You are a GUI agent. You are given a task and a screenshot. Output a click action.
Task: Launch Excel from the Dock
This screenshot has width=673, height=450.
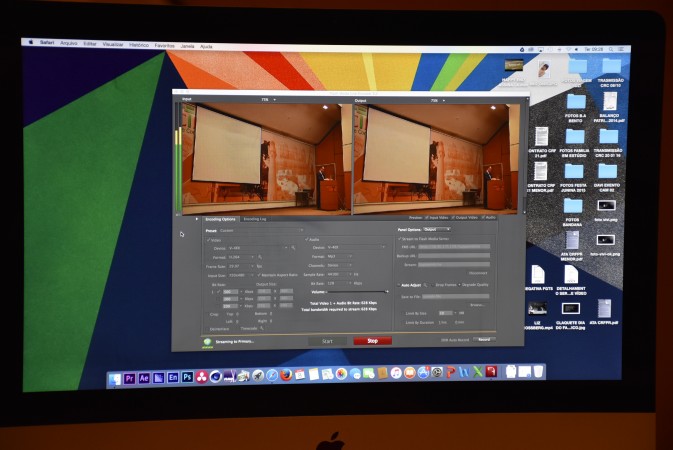pos(478,371)
